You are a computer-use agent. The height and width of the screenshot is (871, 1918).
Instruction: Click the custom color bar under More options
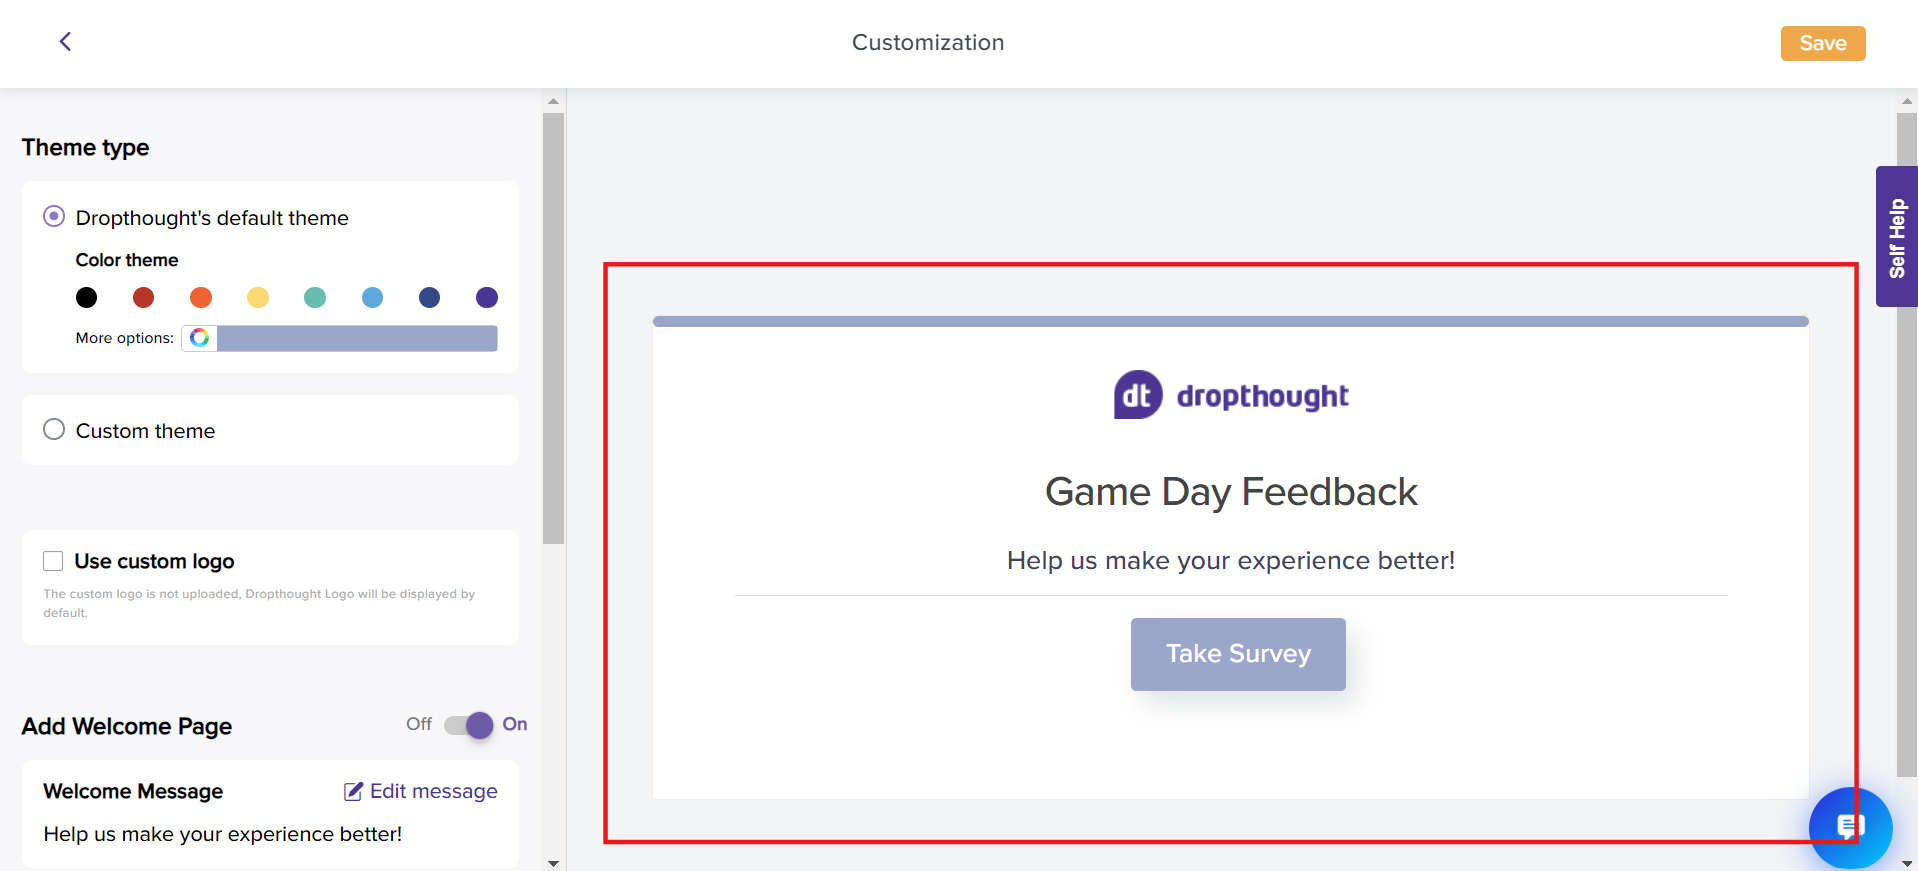357,338
